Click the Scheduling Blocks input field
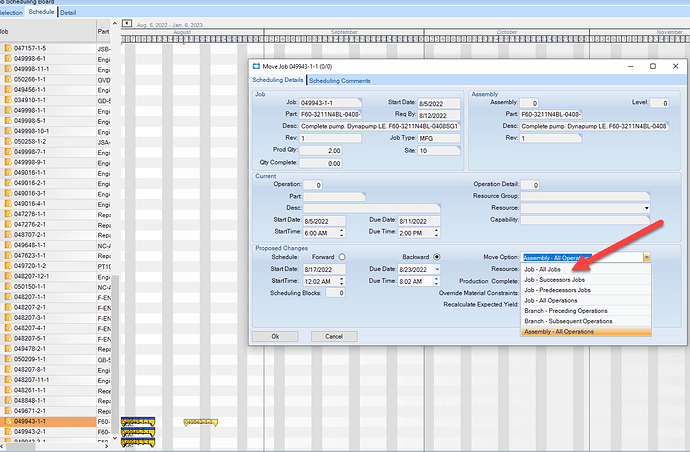 tap(335, 293)
